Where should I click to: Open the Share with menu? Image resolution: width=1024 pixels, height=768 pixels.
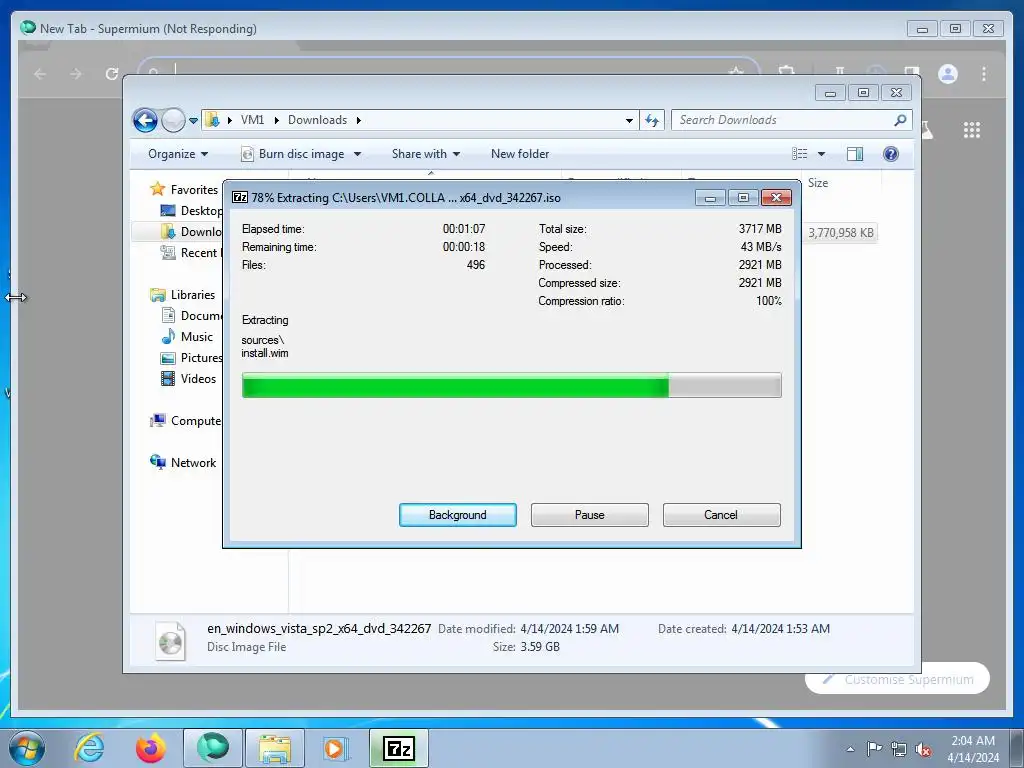coord(426,154)
